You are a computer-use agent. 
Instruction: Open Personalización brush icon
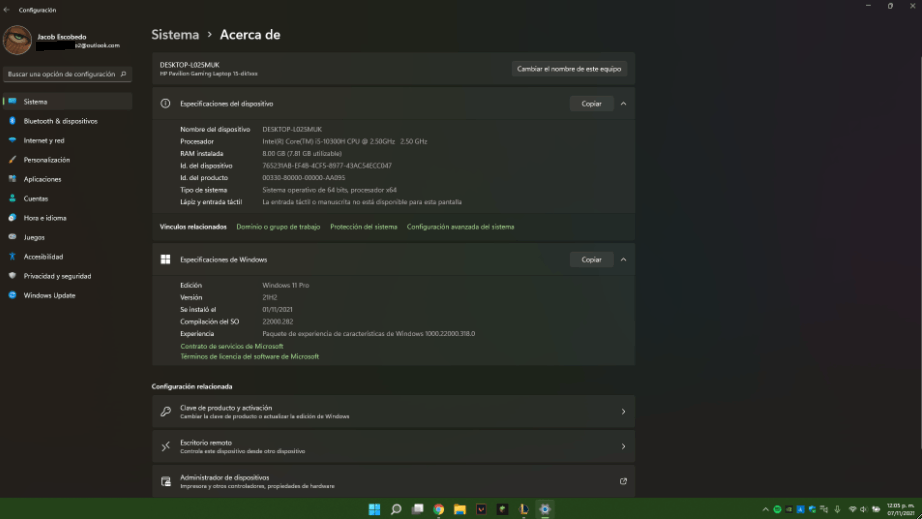pos(12,160)
